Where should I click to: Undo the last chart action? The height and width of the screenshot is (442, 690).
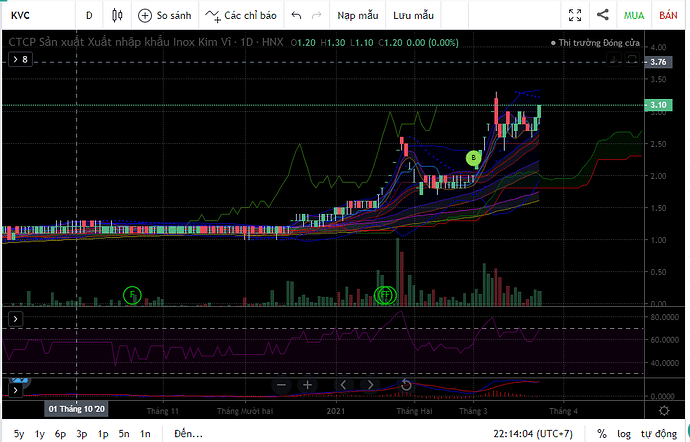coord(297,15)
